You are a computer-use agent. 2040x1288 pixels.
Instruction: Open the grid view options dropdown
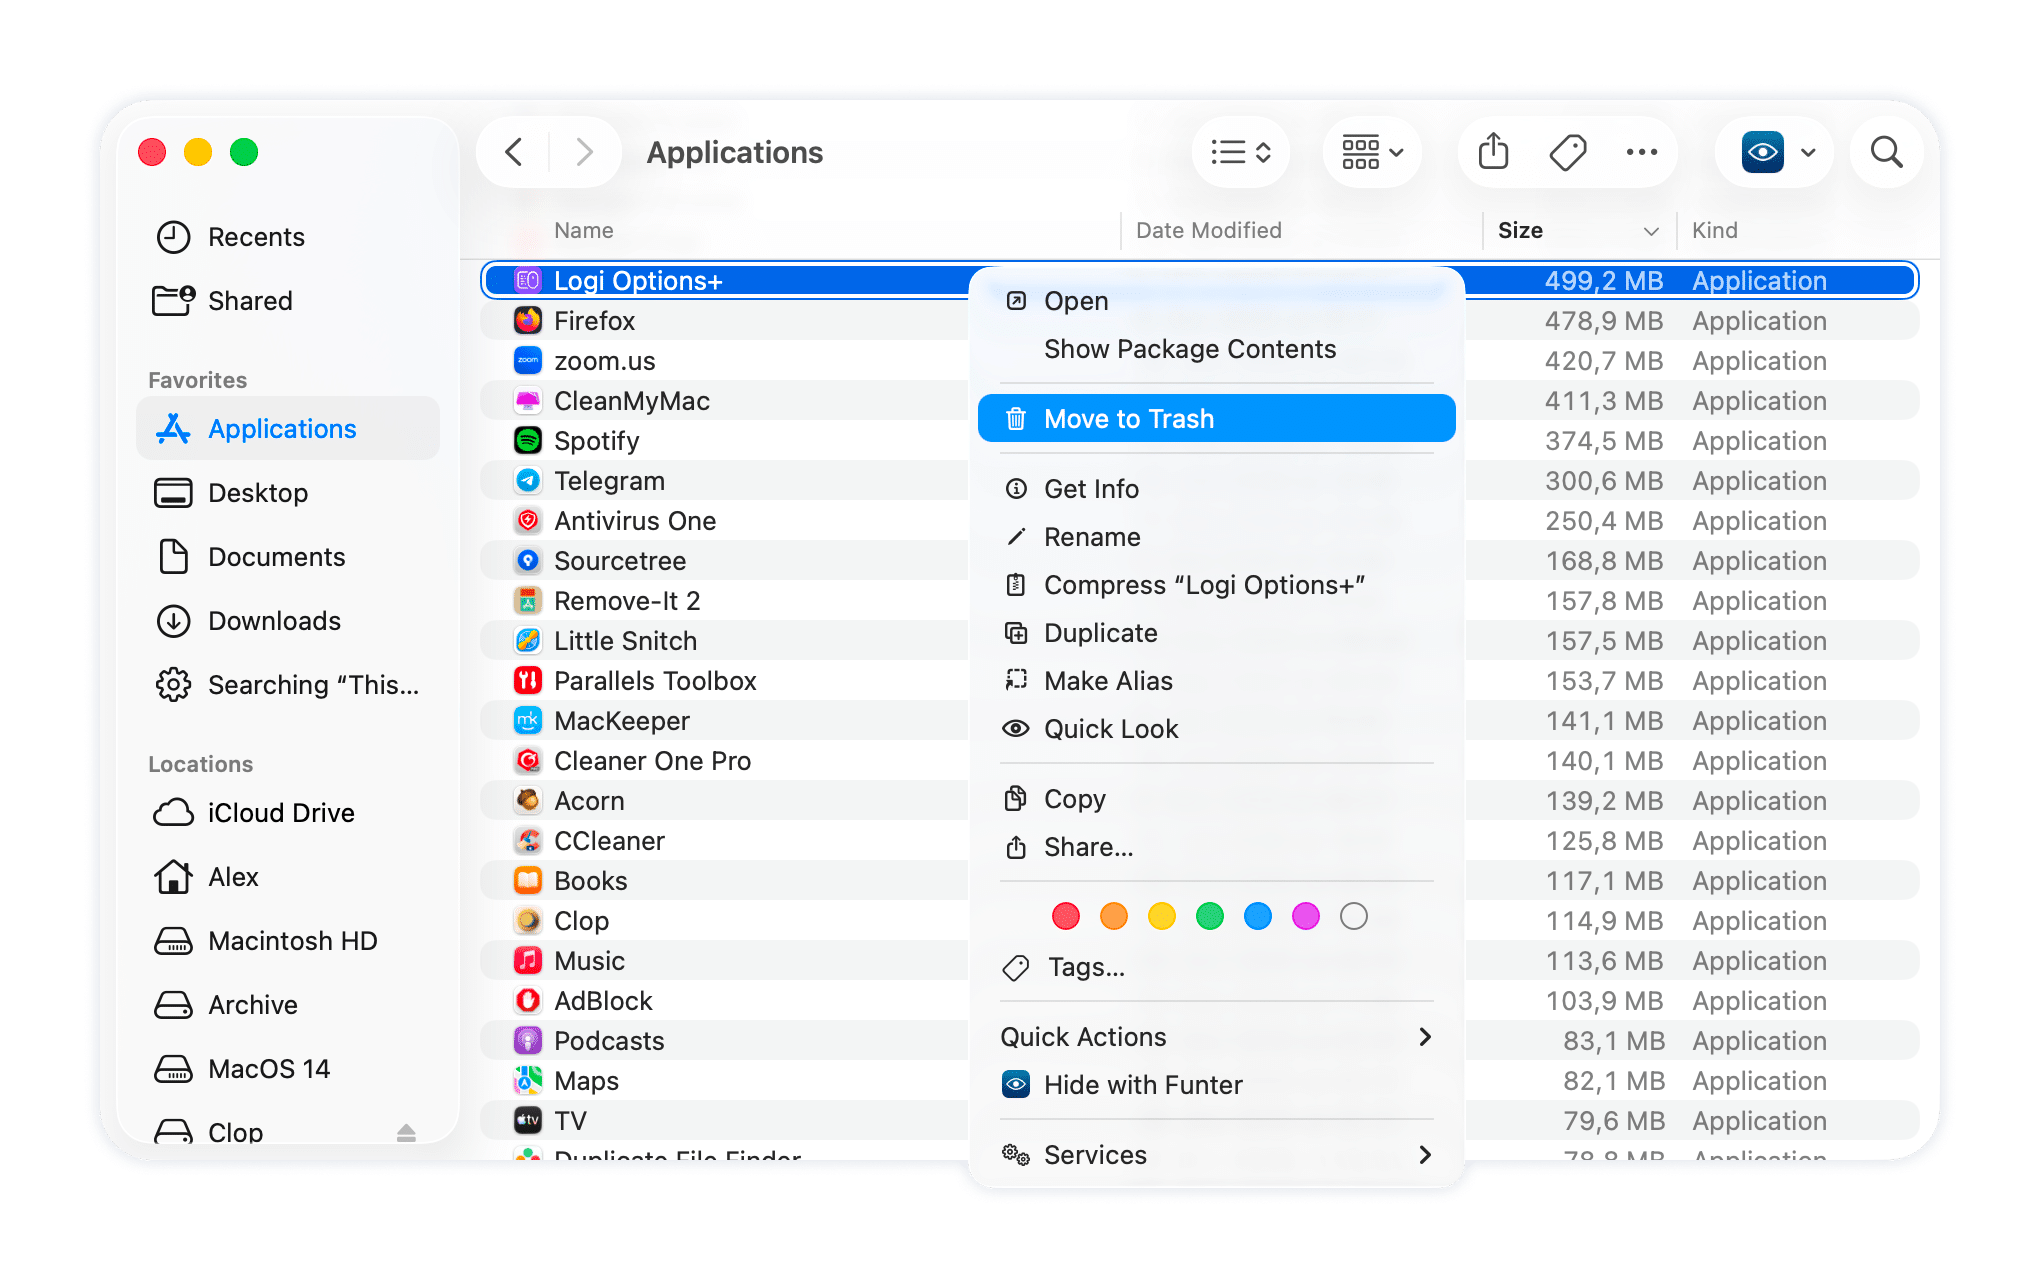[x=1370, y=152]
